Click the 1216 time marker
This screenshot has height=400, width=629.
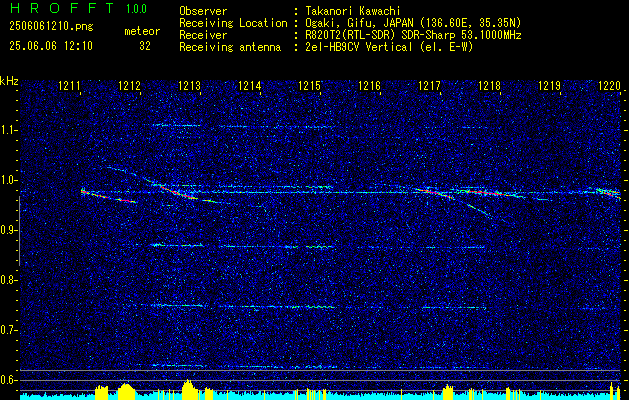point(369,85)
